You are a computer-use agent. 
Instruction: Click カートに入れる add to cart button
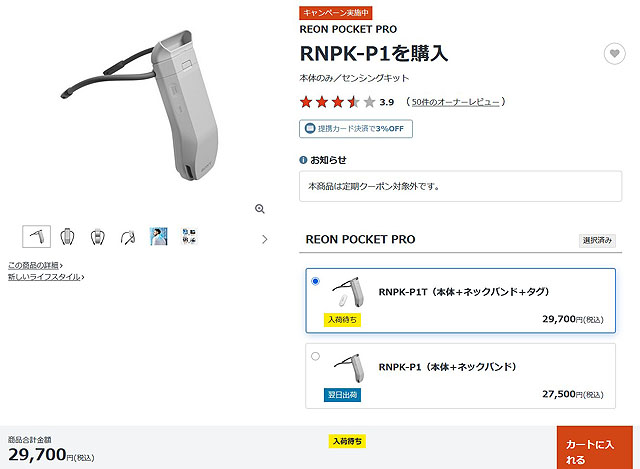[595, 448]
